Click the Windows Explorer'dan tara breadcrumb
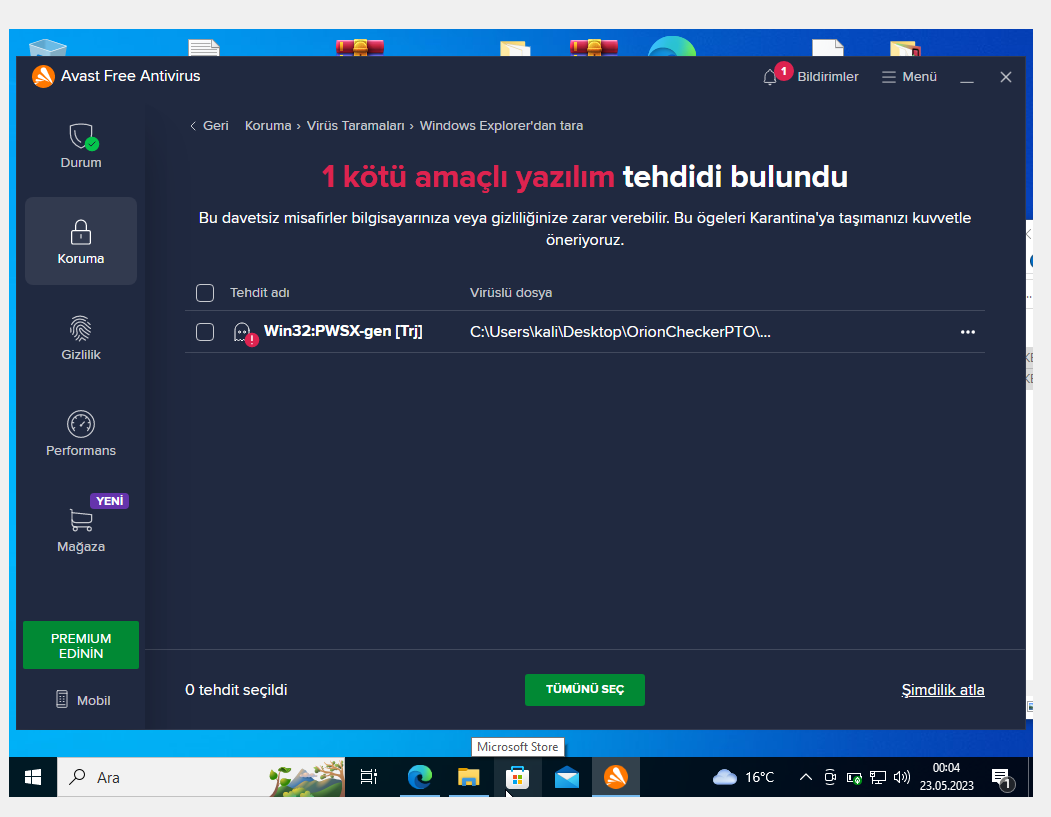Screen dimensions: 1051x817 [501, 126]
